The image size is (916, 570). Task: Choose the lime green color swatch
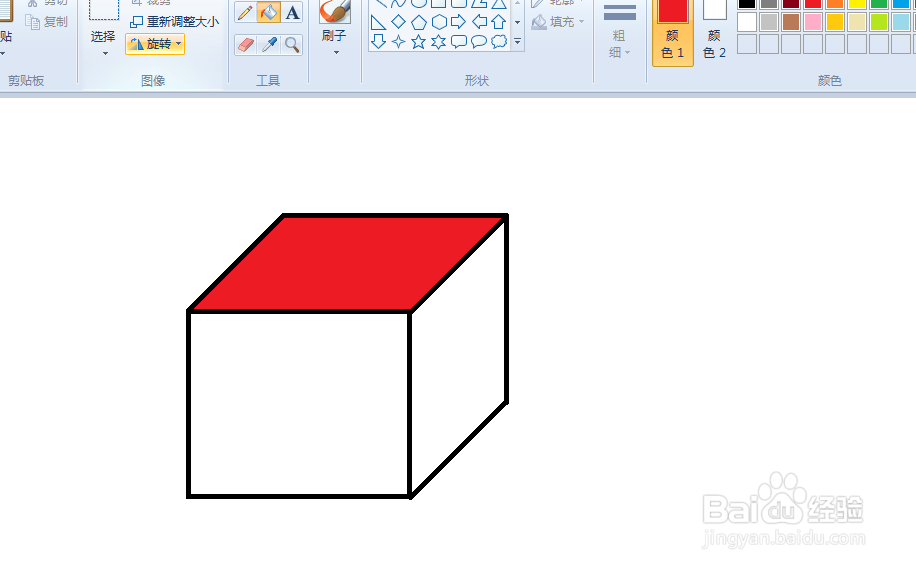point(879,22)
